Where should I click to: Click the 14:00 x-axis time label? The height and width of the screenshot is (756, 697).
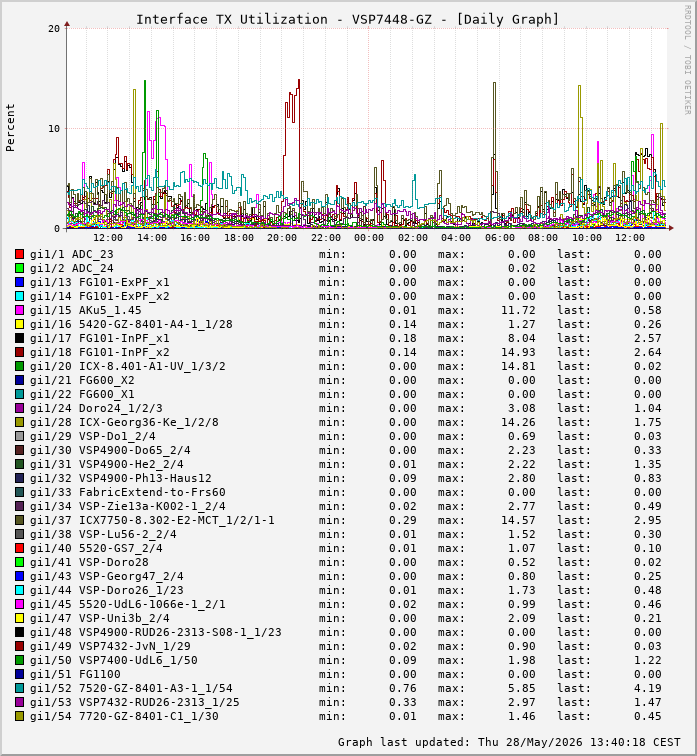pos(151,238)
